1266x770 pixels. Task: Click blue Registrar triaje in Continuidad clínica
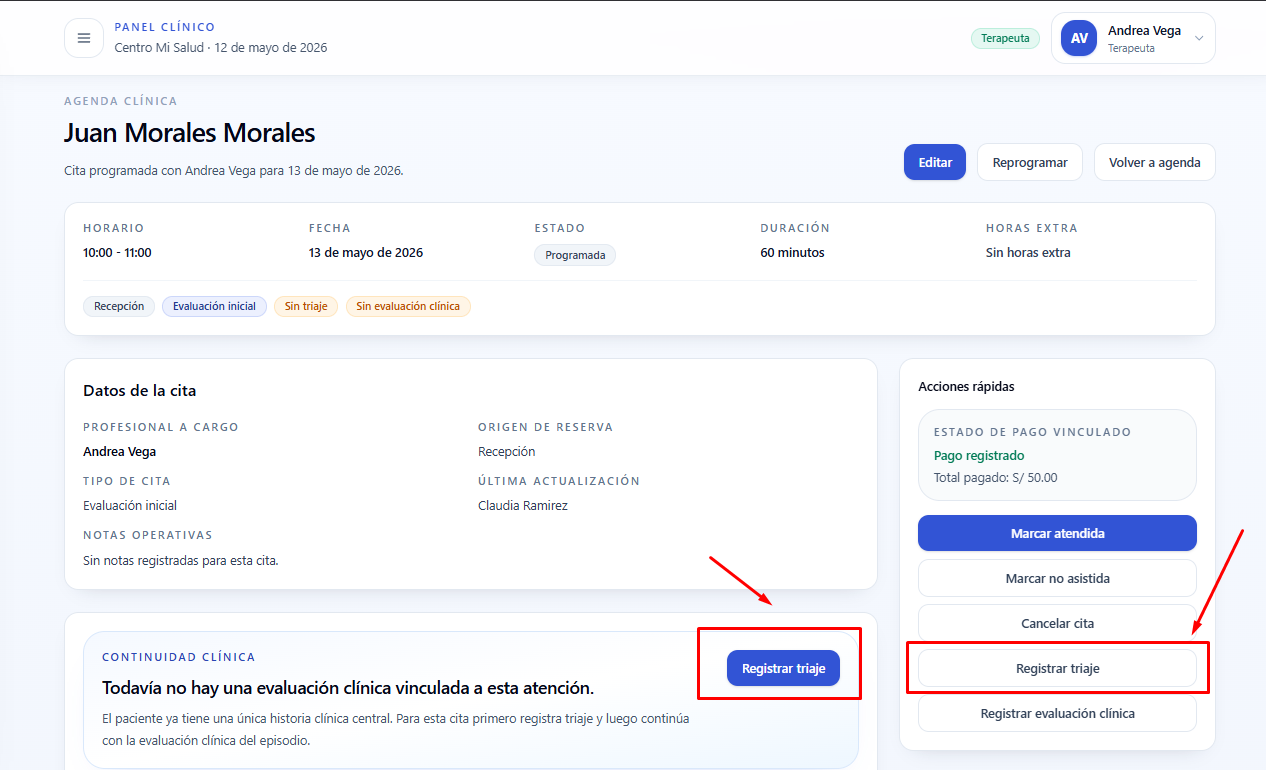[x=783, y=668]
